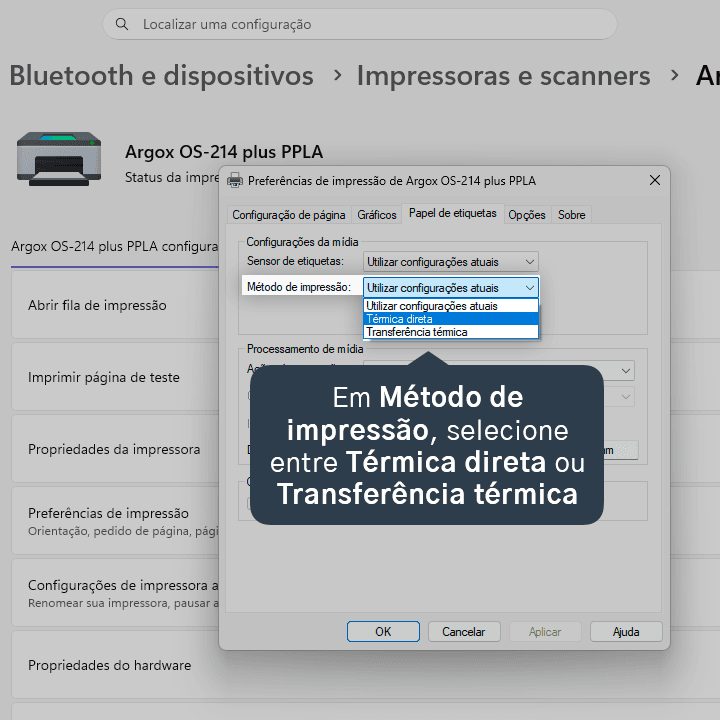
Task: Select the Papel de etiquetas tab
Action: pos(453,214)
